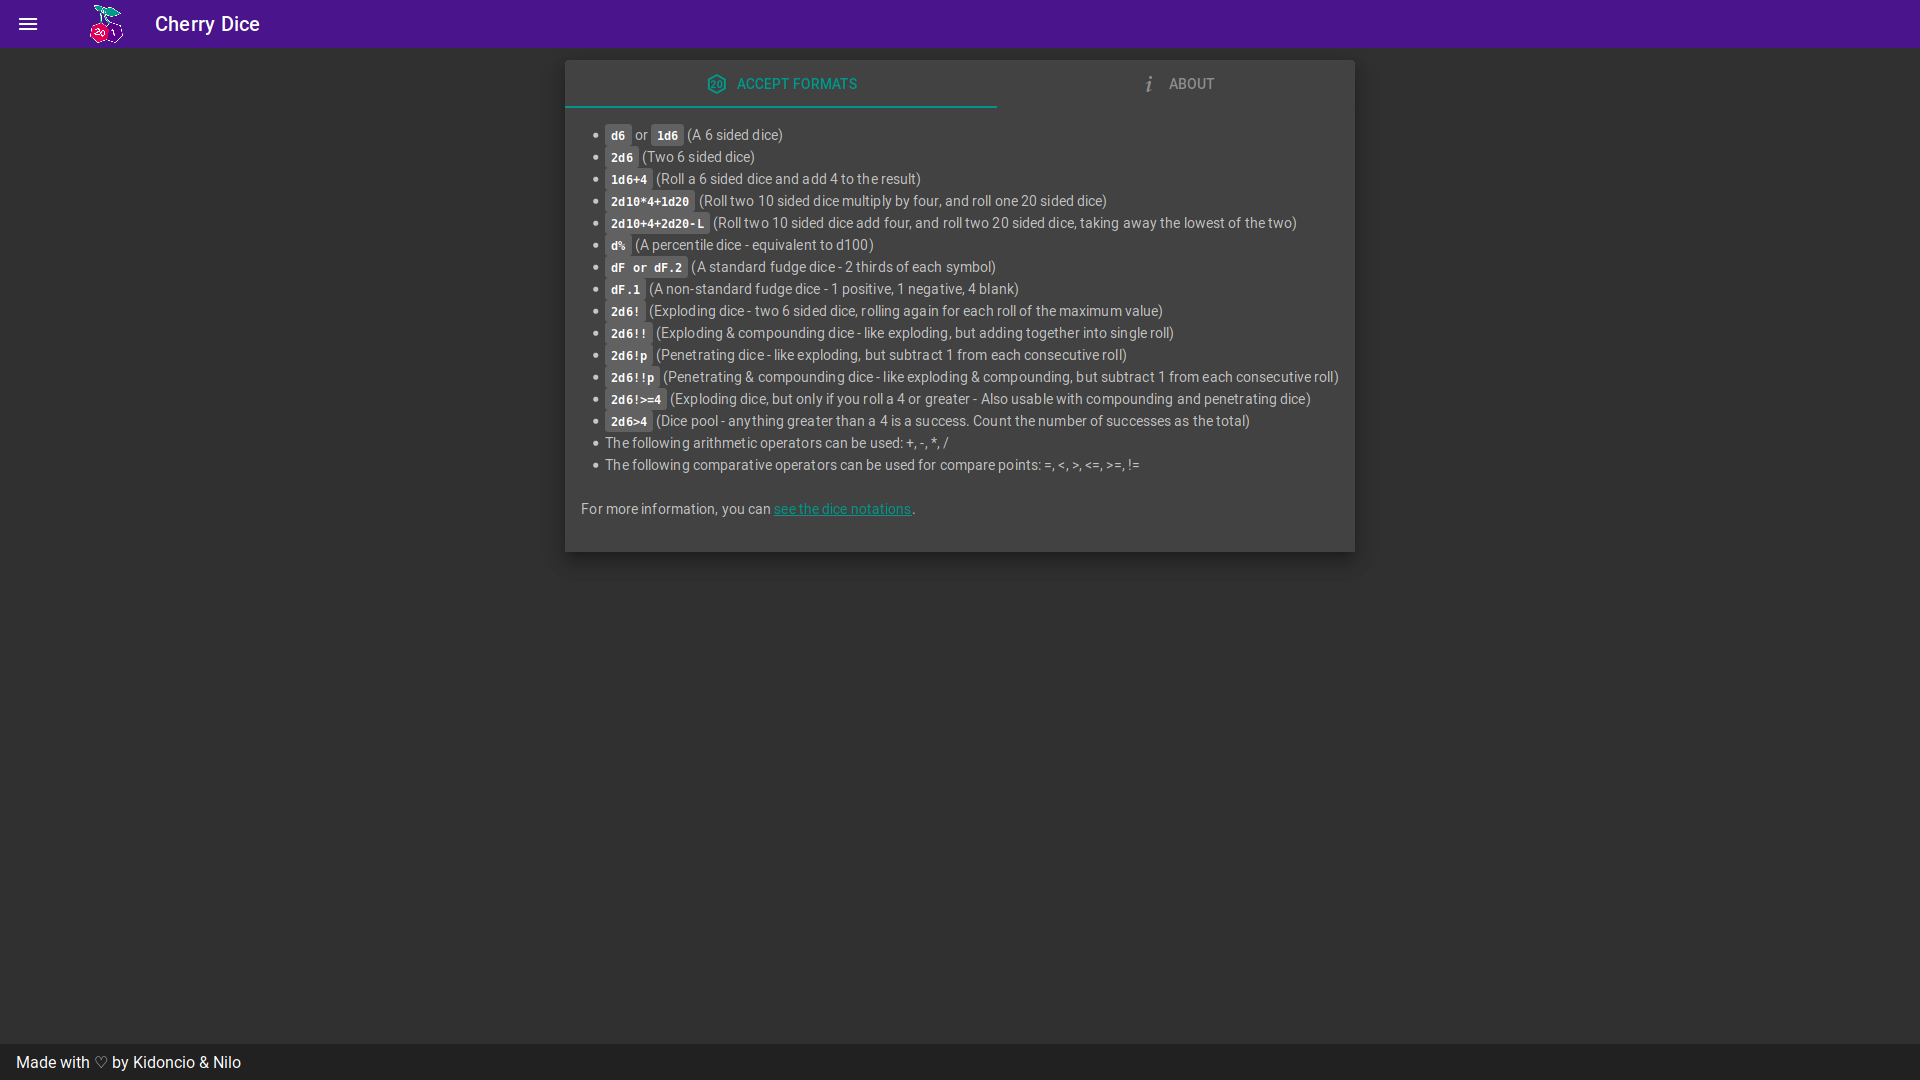Open the hamburger navigation menu
Viewport: 1920px width, 1080px height.
(x=28, y=24)
